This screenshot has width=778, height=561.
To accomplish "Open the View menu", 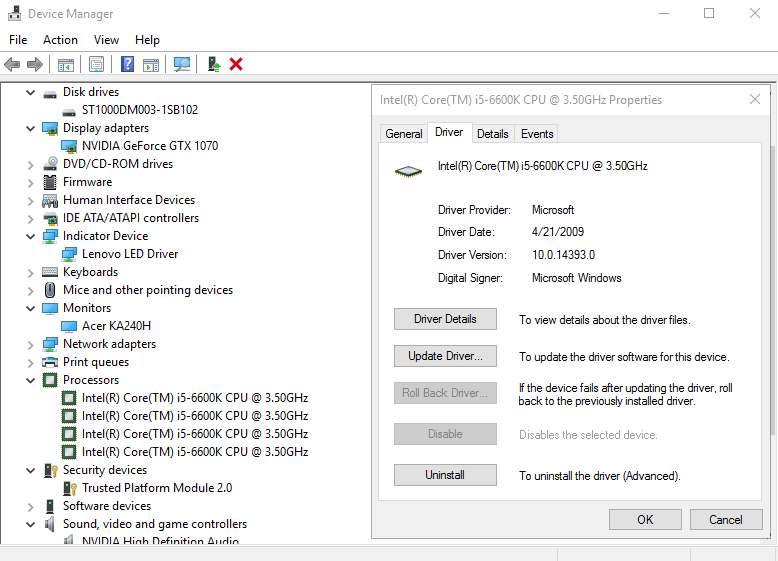I will 106,40.
